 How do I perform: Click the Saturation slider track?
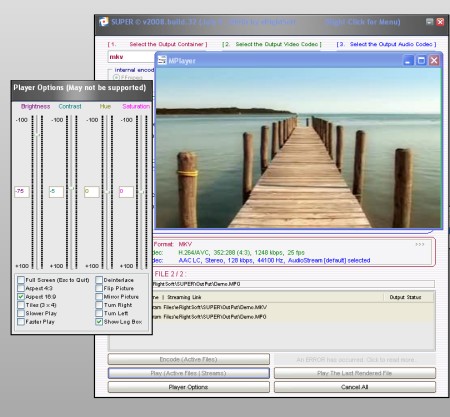tap(142, 192)
